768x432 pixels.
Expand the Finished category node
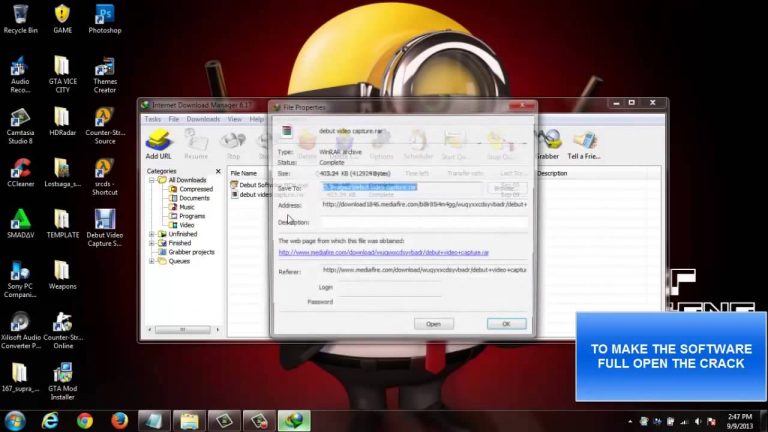click(152, 243)
